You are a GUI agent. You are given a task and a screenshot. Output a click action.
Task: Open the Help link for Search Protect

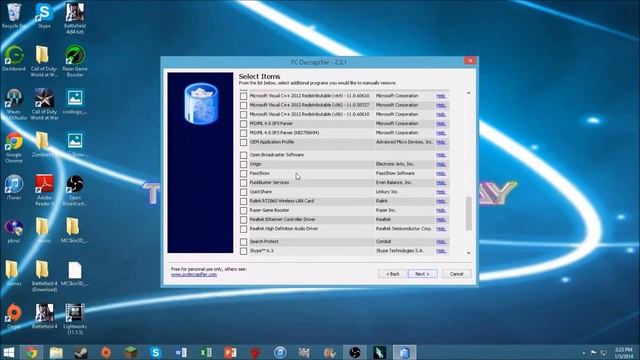point(441,242)
